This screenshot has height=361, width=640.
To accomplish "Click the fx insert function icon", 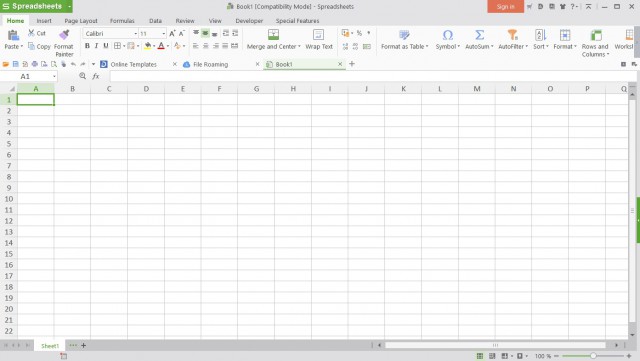I will (x=96, y=76).
